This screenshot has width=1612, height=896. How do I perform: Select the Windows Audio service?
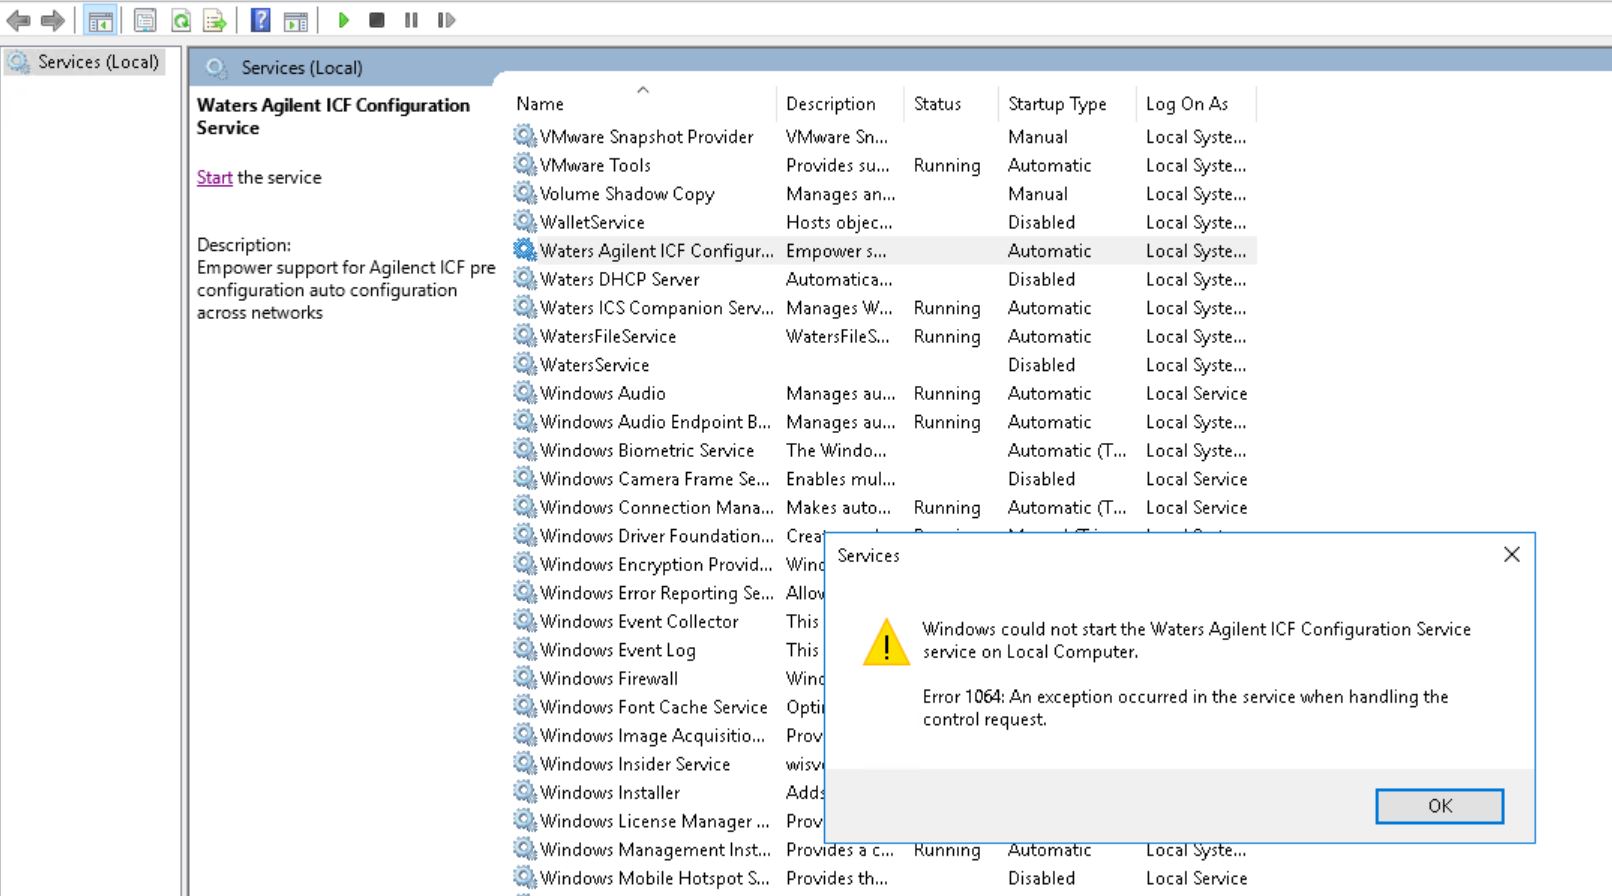pos(883,393)
